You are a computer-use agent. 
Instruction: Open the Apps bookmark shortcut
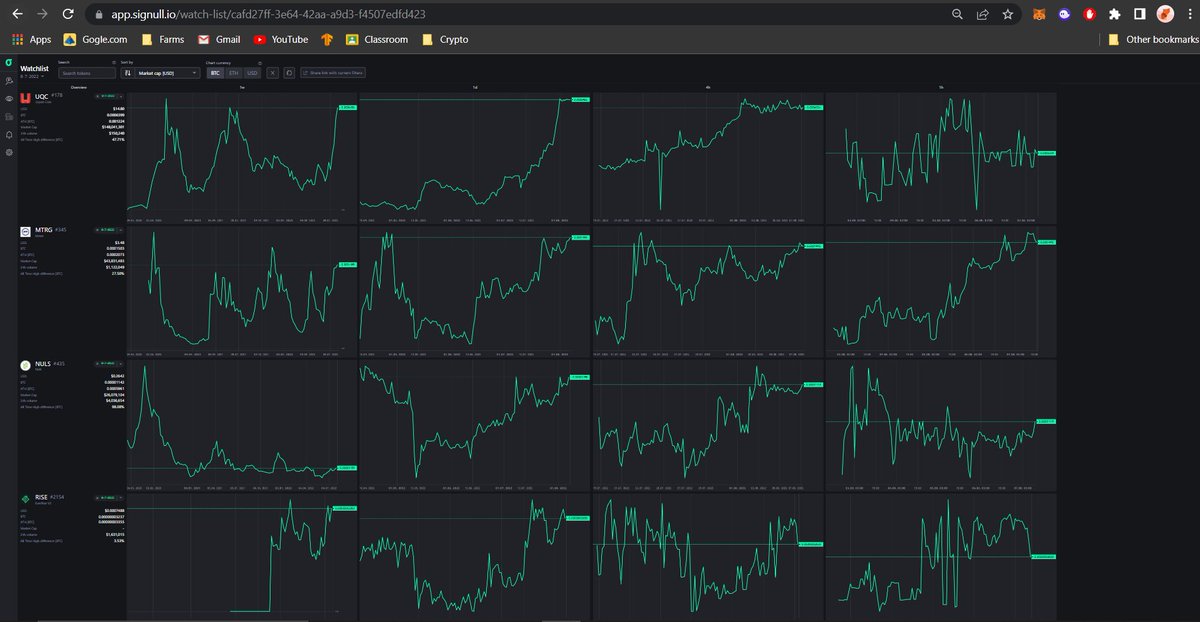[31, 39]
